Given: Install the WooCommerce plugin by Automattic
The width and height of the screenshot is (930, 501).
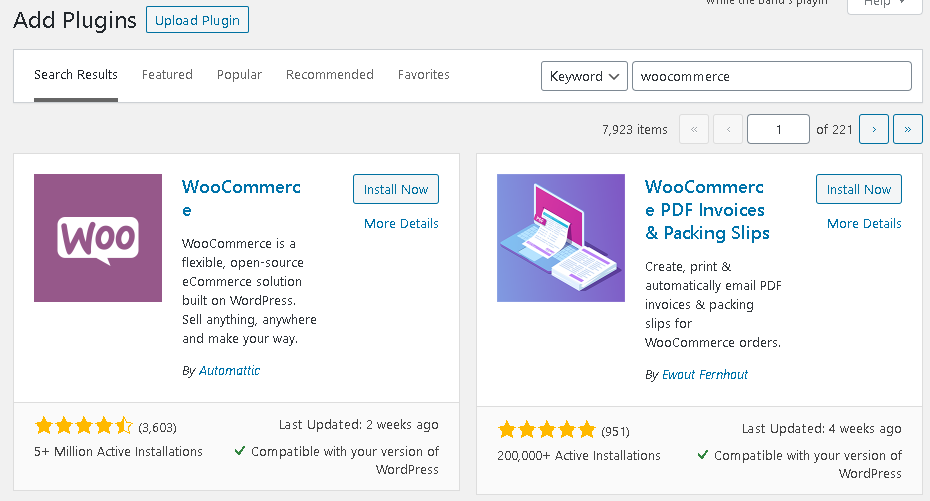Looking at the screenshot, I should point(396,189).
